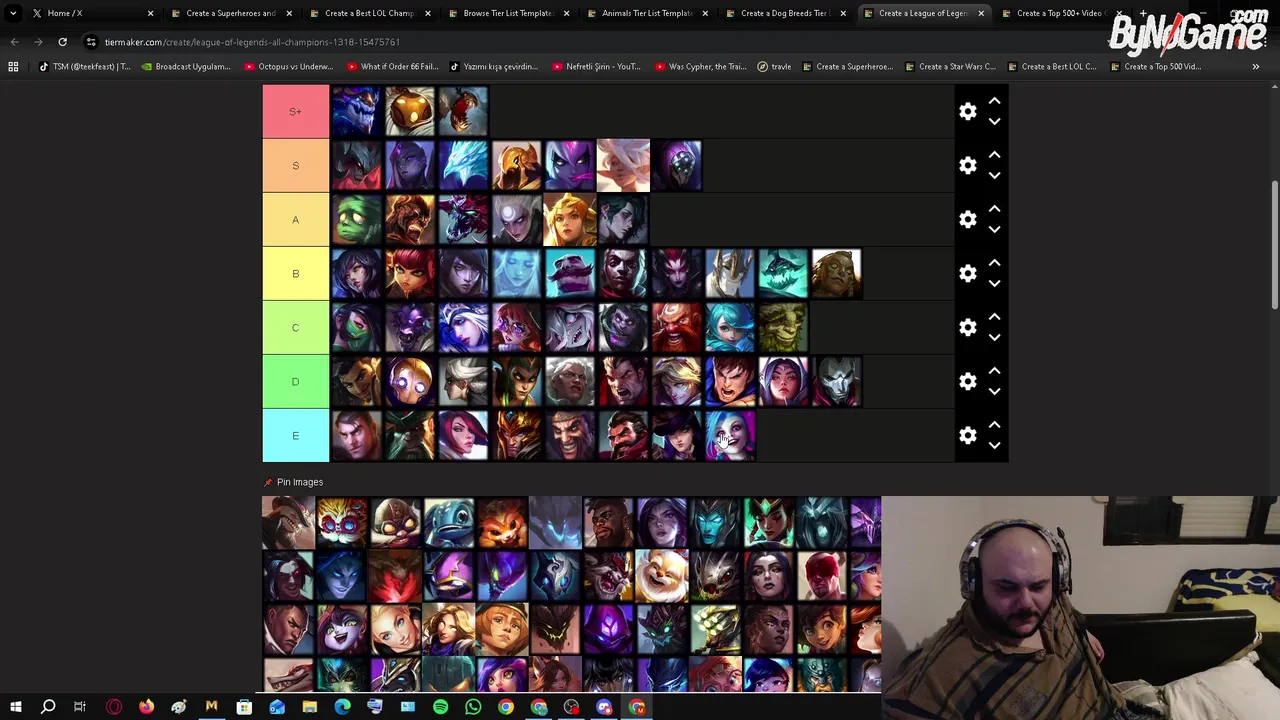This screenshot has width=1280, height=720.
Task: Open Create a Star Wars C... bookmark
Action: 950,67
